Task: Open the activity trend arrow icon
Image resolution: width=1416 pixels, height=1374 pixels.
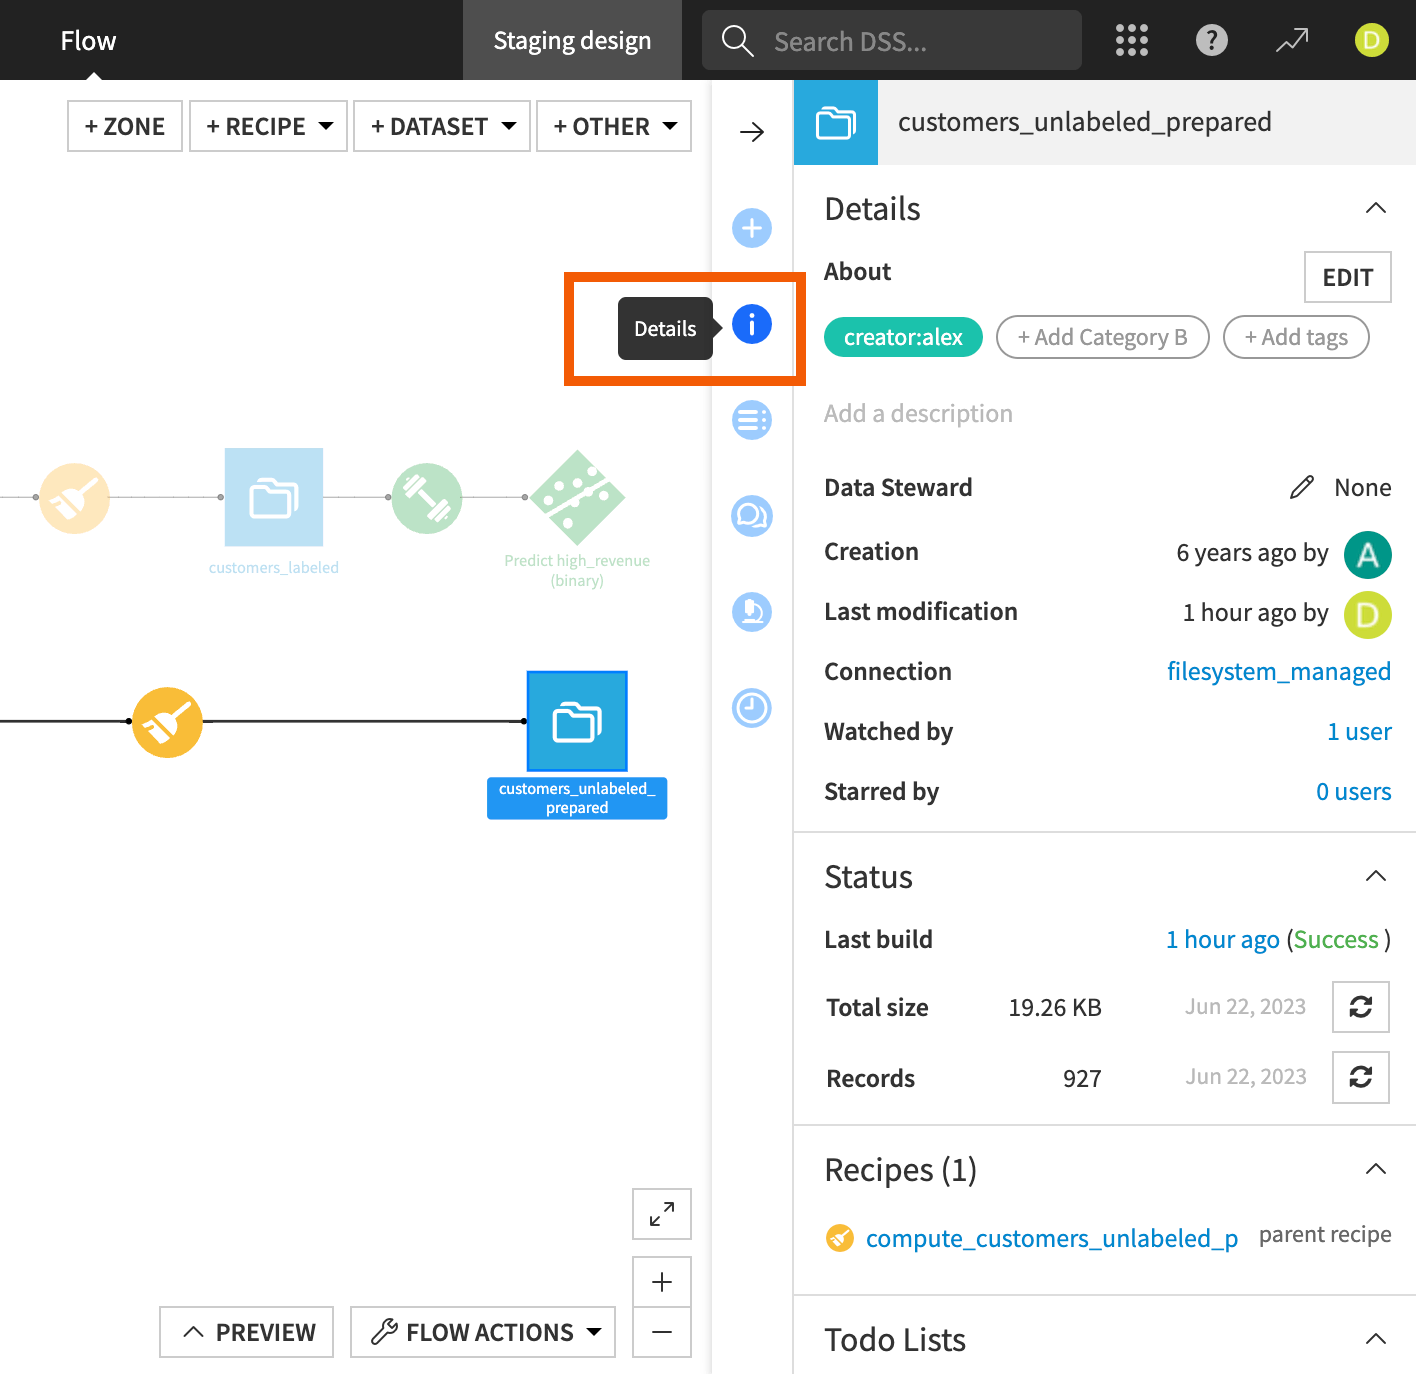Action: [1291, 40]
